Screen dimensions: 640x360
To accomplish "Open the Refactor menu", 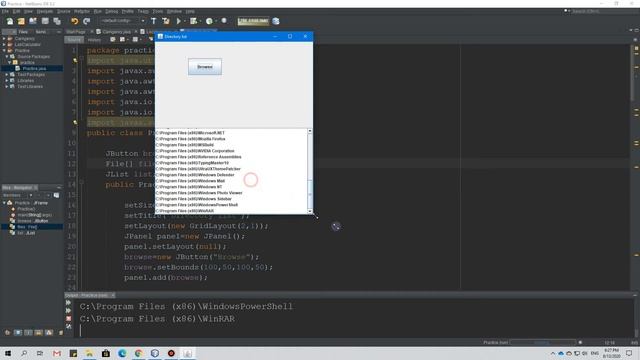I will [82, 11].
